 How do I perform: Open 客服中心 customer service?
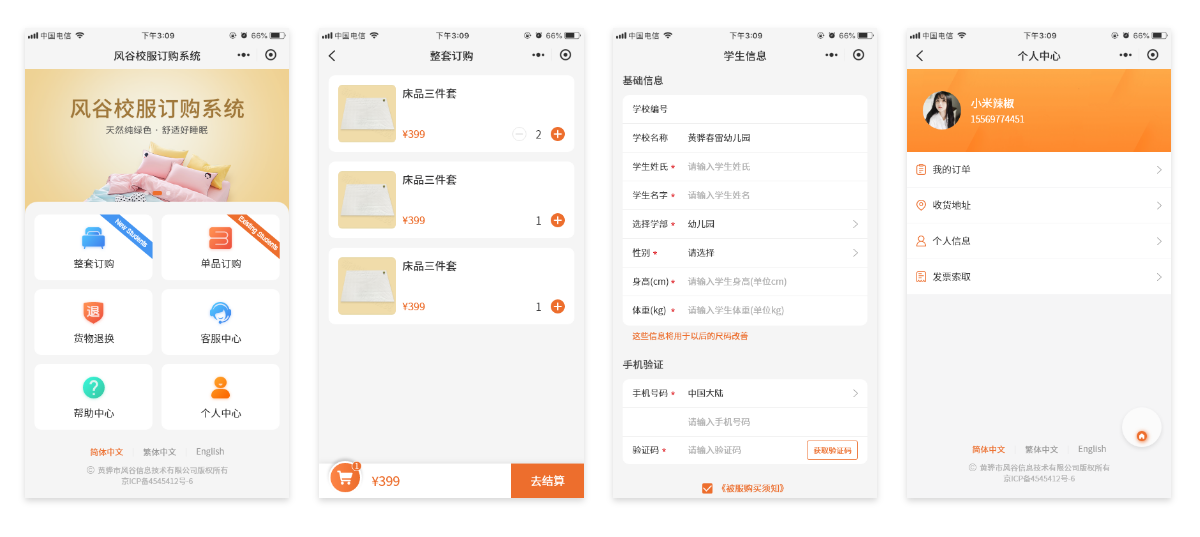tap(220, 313)
